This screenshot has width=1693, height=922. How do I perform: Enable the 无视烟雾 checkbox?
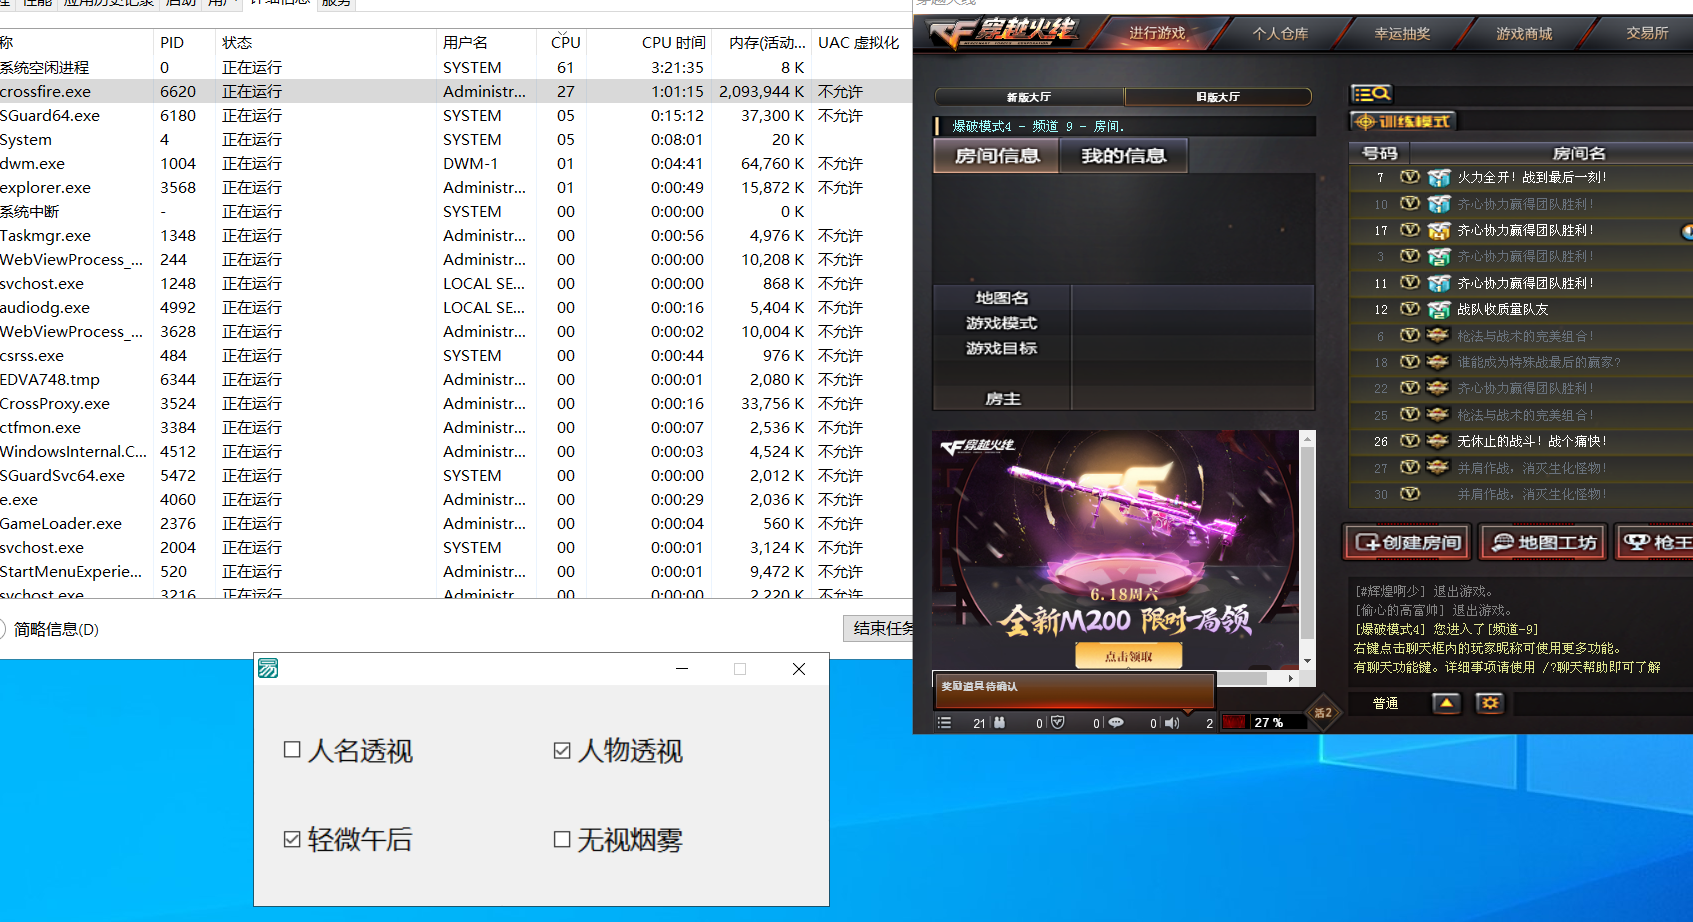561,839
